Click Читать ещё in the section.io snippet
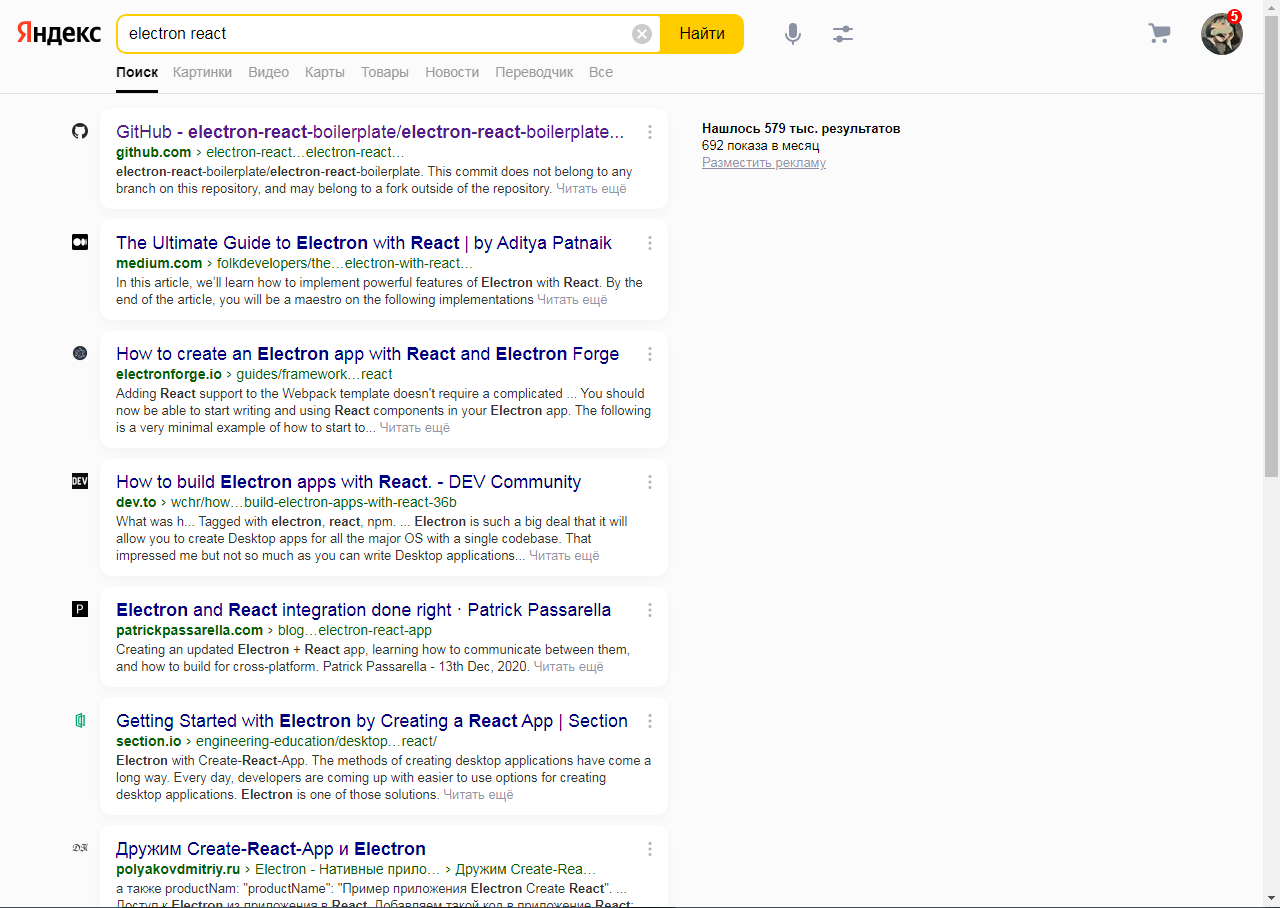The width and height of the screenshot is (1280, 908). [x=478, y=795]
